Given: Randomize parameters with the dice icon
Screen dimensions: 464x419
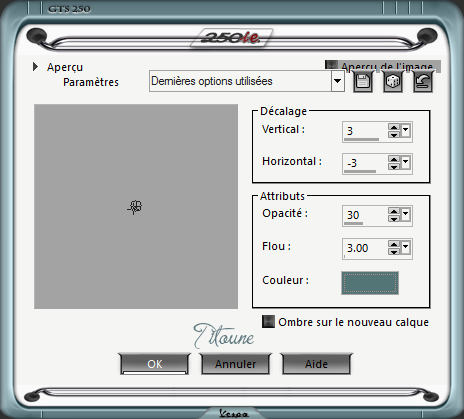Looking at the screenshot, I should tap(393, 81).
